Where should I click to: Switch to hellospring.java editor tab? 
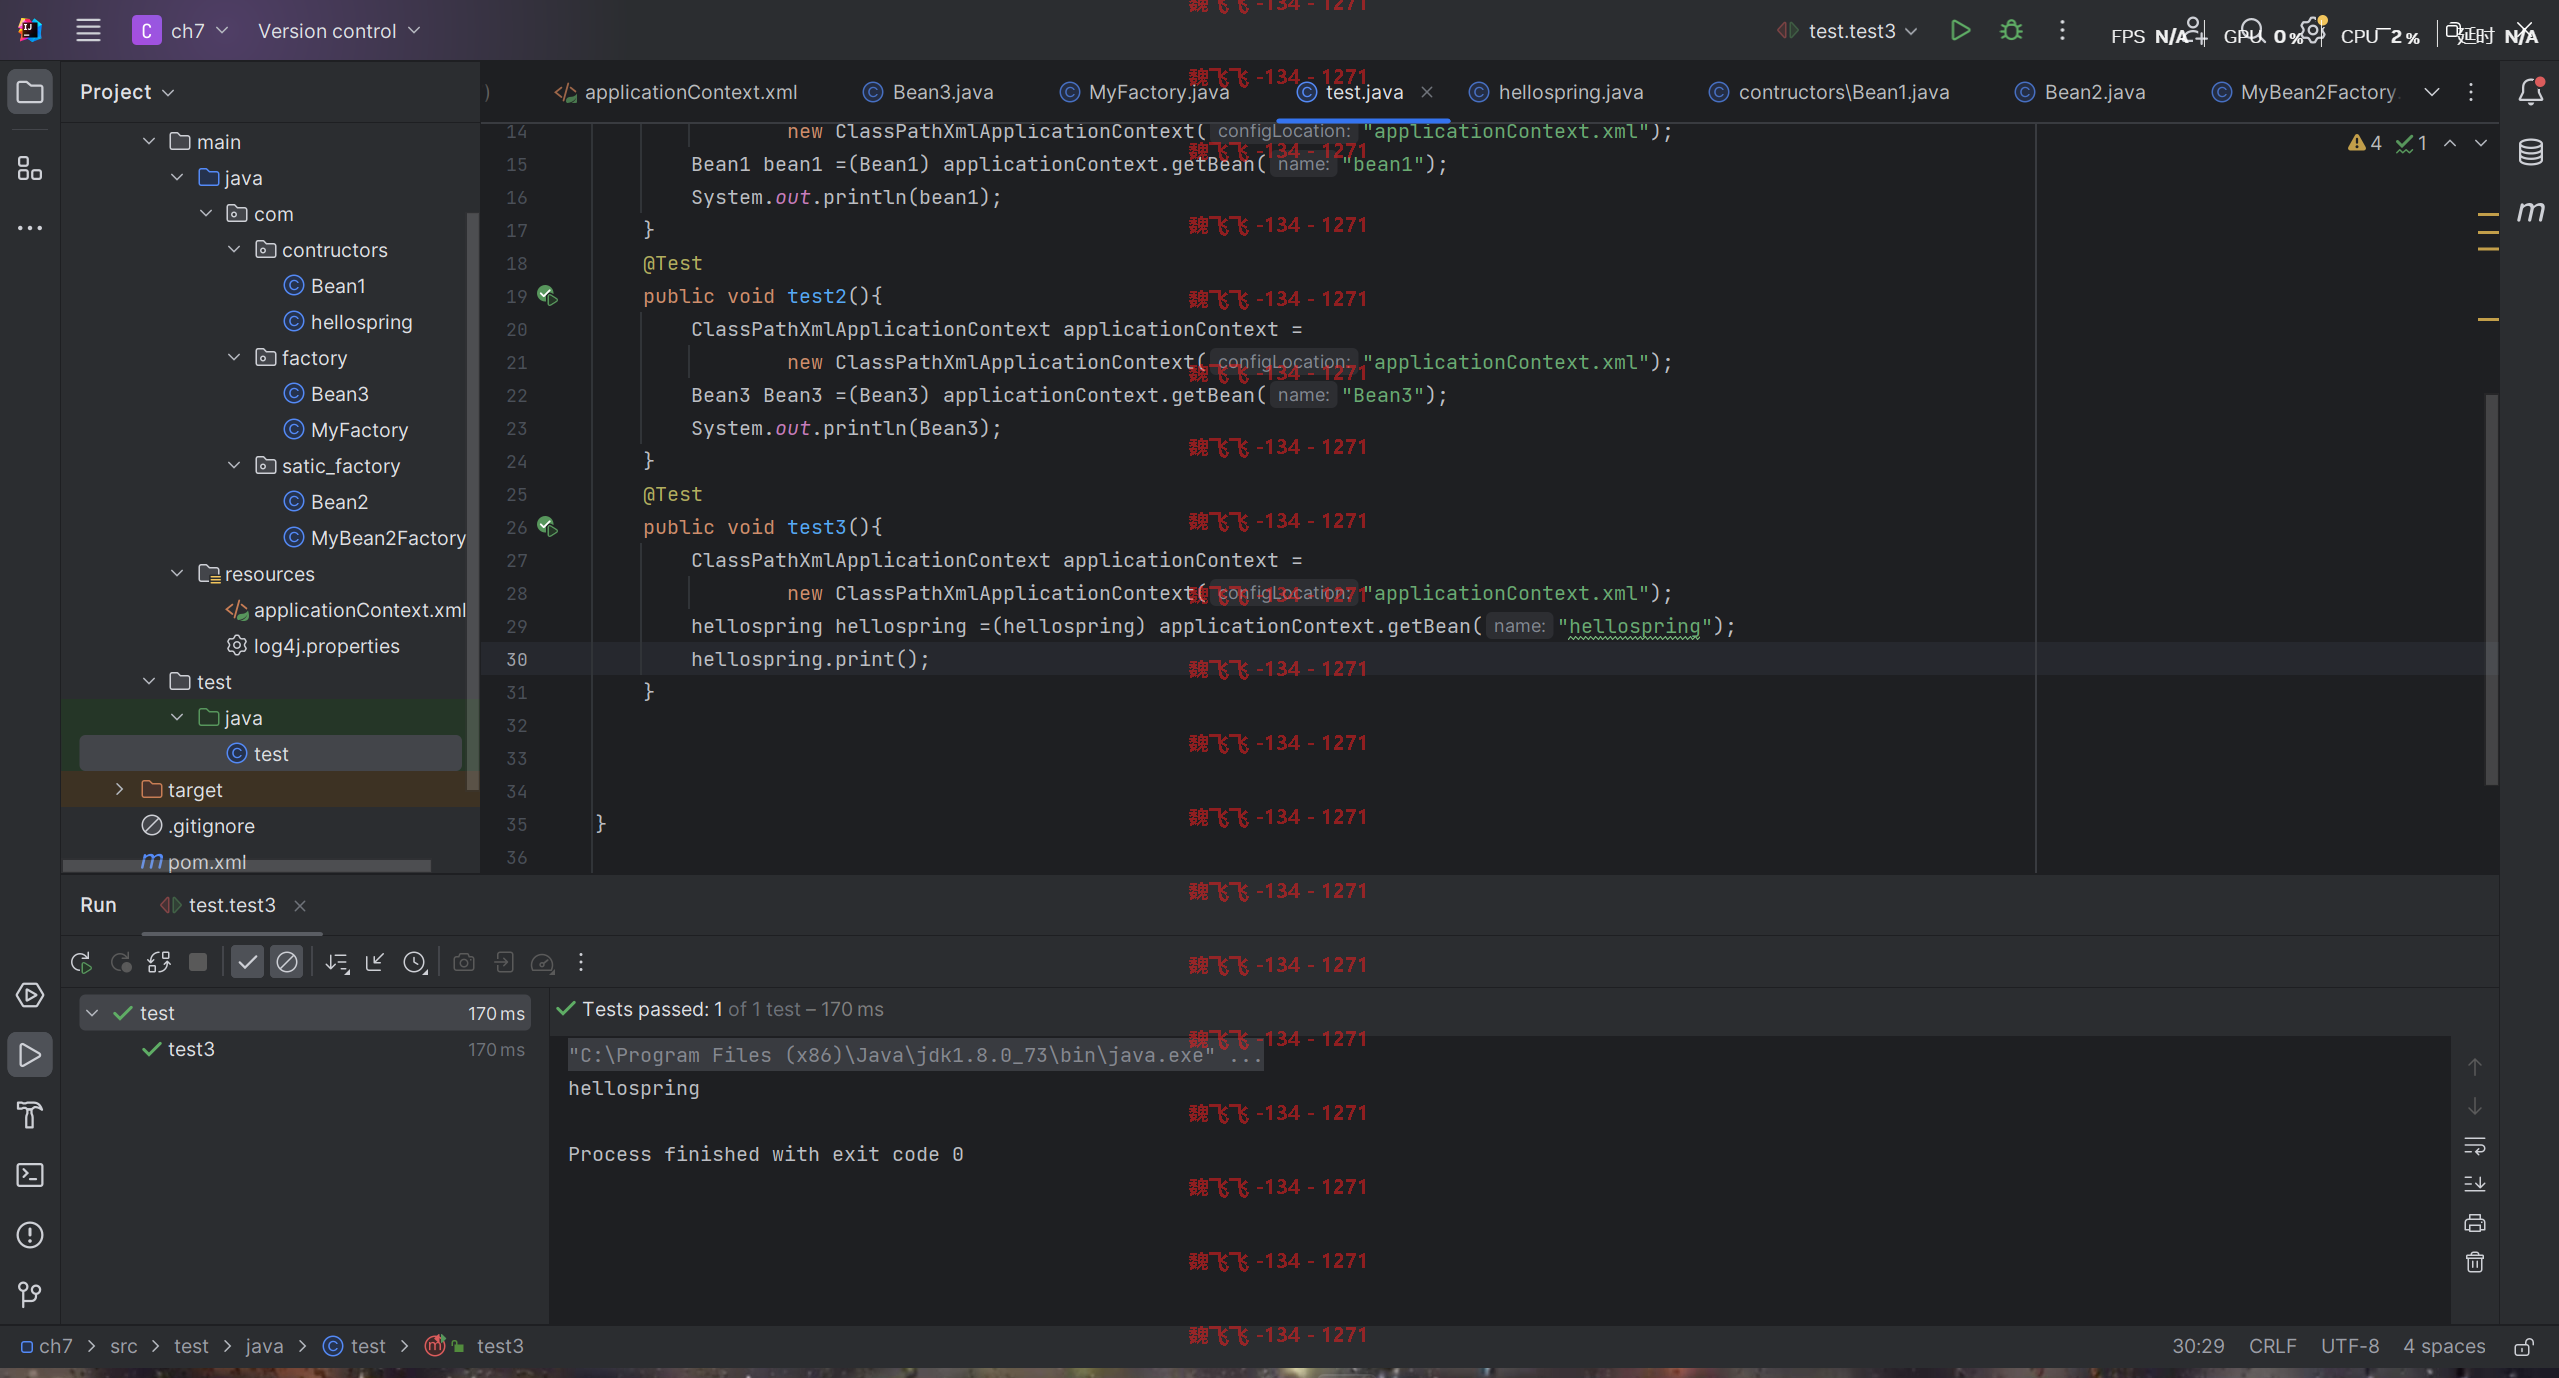1556,92
